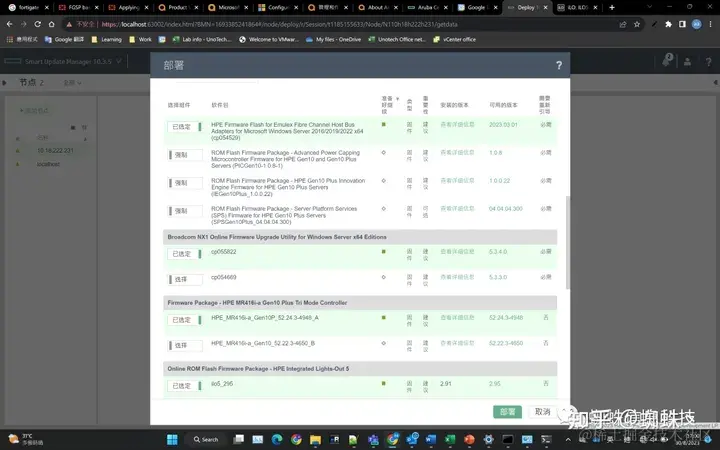Toggle 选择 for HPE_MR416i-a_Gen10_52.22.3-4650_B
The width and height of the screenshot is (720, 450).
click(185, 345)
